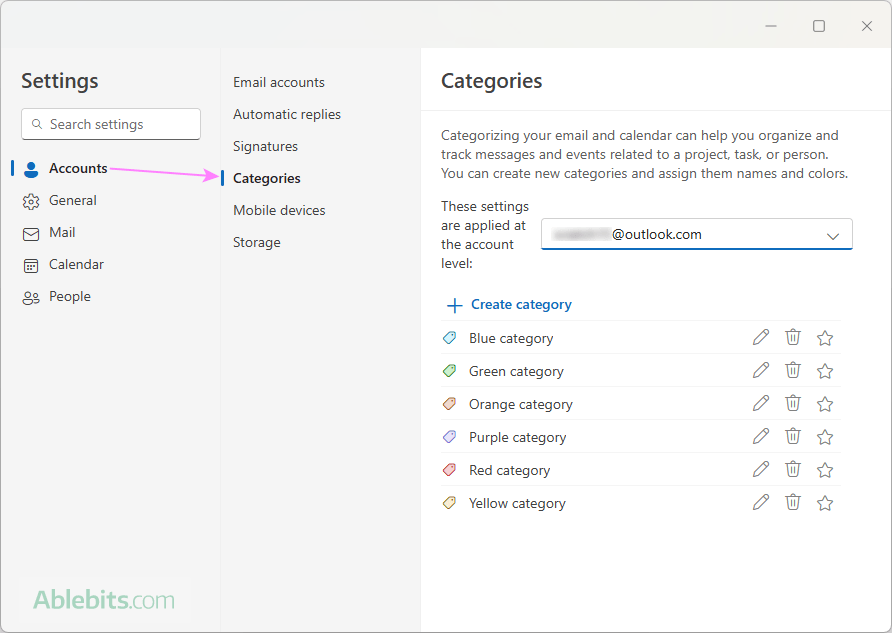Viewport: 892px width, 633px height.
Task: Favorite the Green category with star icon
Action: pos(825,371)
